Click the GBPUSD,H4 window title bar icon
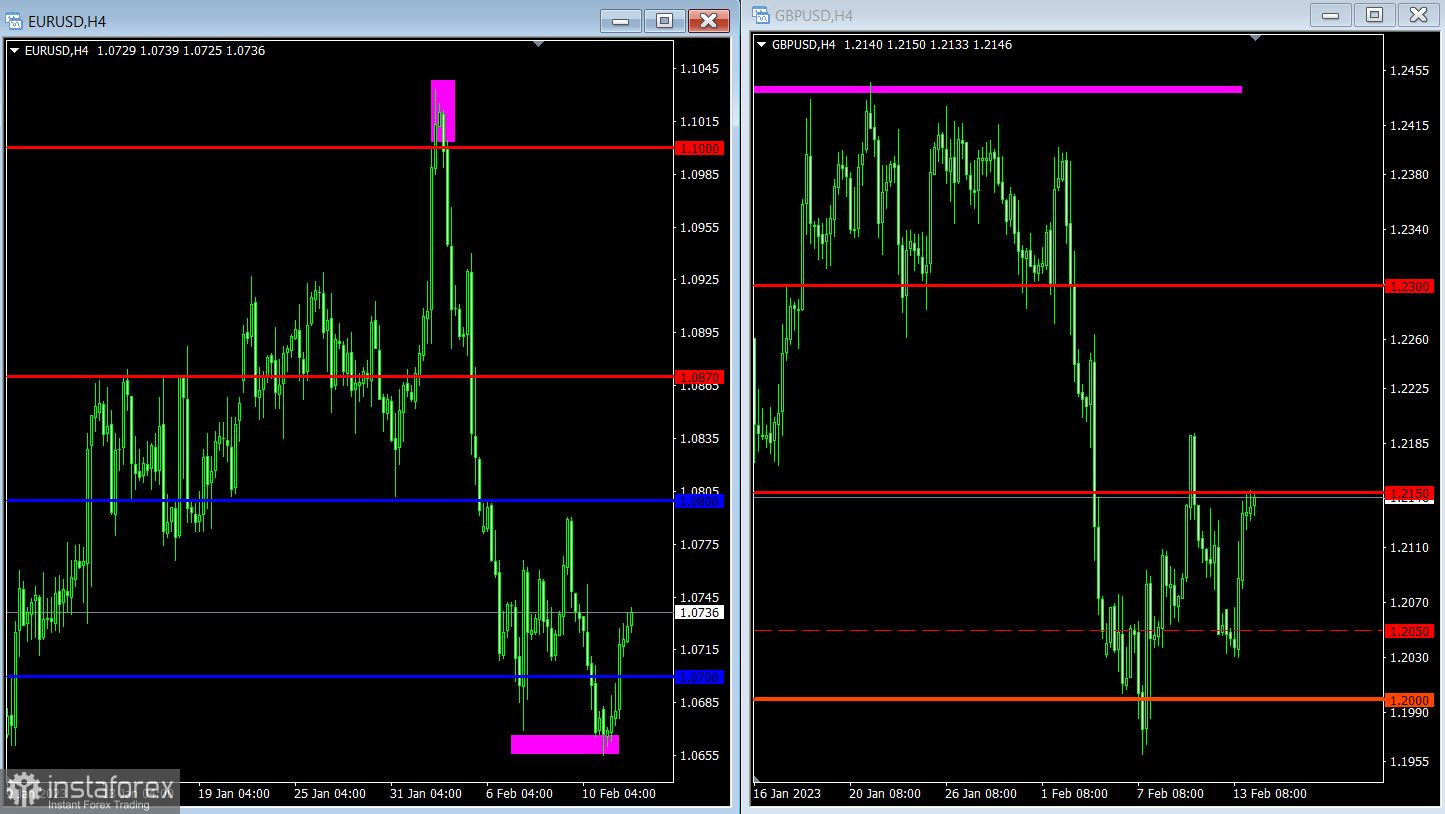The height and width of the screenshot is (814, 1445). (761, 15)
